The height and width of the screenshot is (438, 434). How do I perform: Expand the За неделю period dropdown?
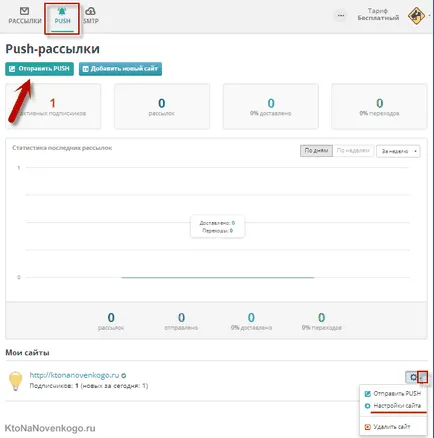click(398, 151)
